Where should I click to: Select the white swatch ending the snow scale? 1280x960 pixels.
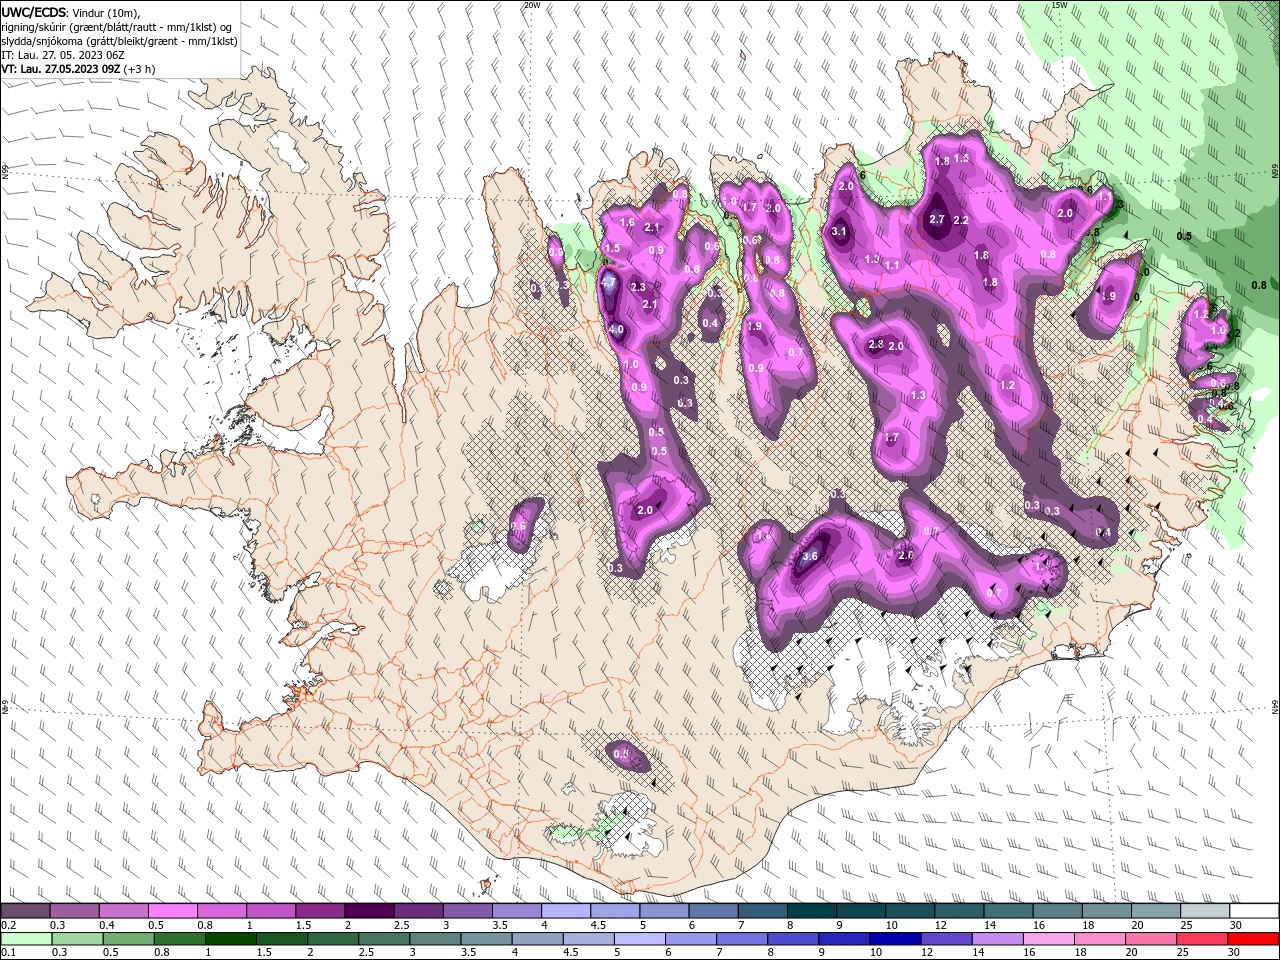(x=1254, y=911)
